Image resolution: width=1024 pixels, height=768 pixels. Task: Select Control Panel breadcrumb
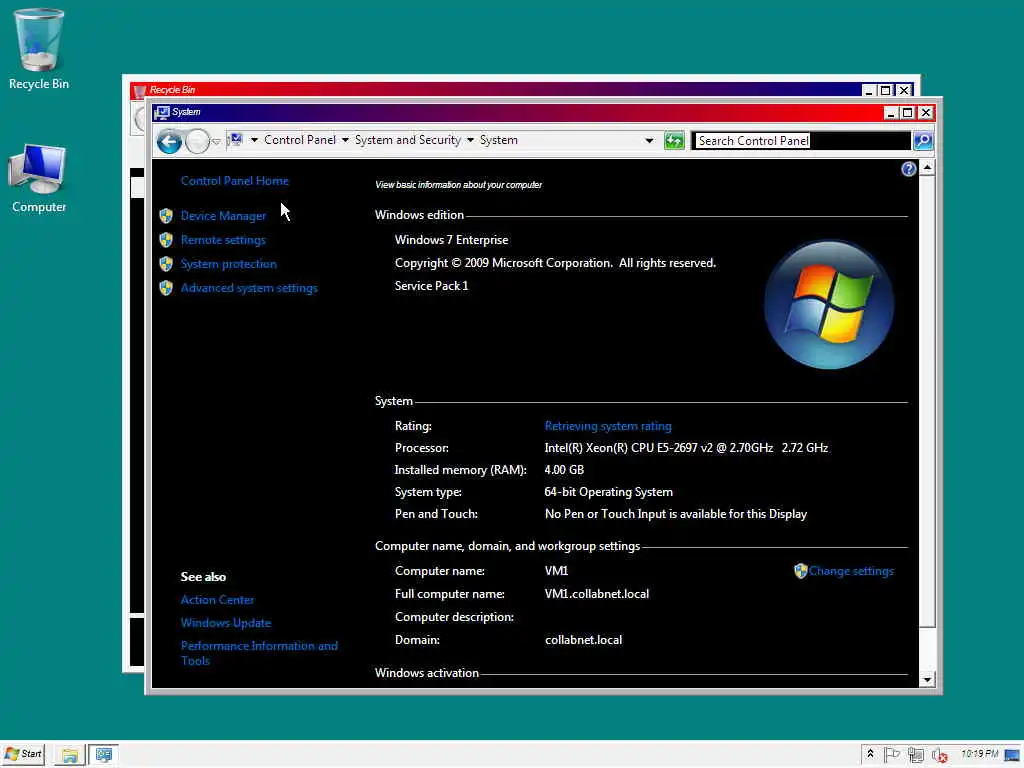click(x=300, y=140)
